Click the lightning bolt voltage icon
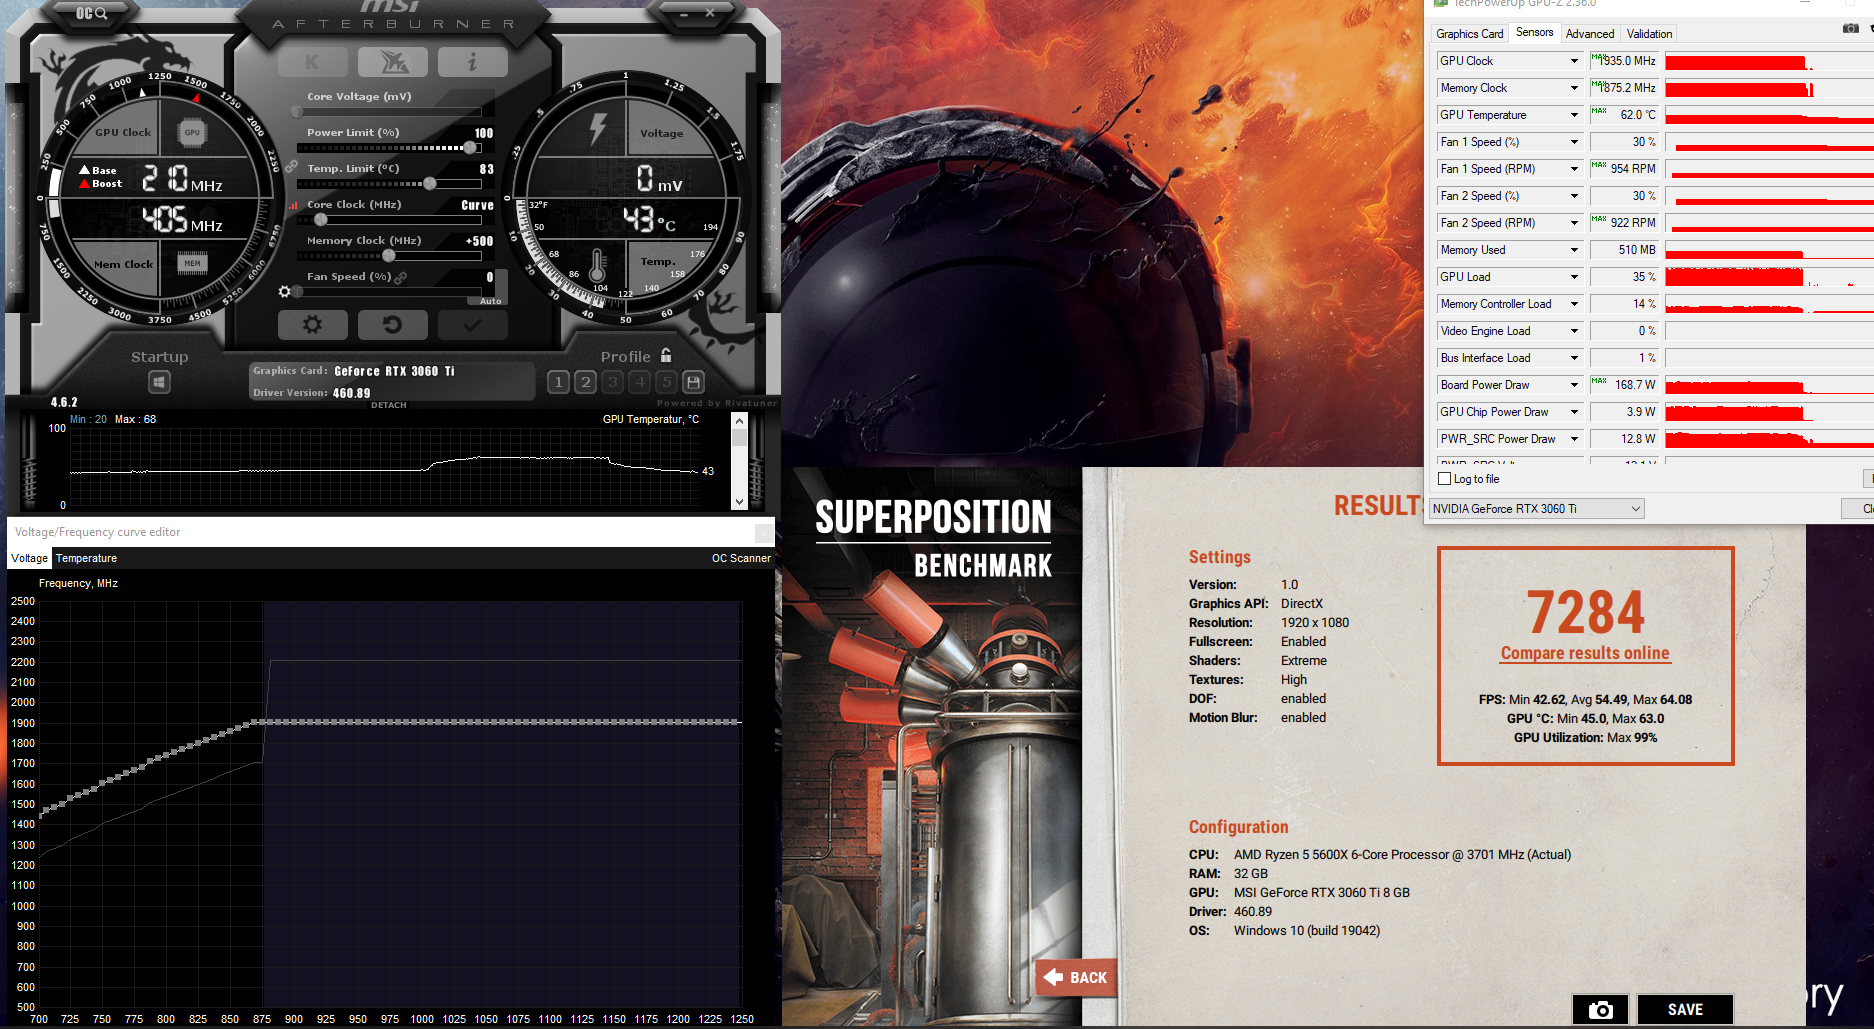The height and width of the screenshot is (1029, 1874). point(598,130)
